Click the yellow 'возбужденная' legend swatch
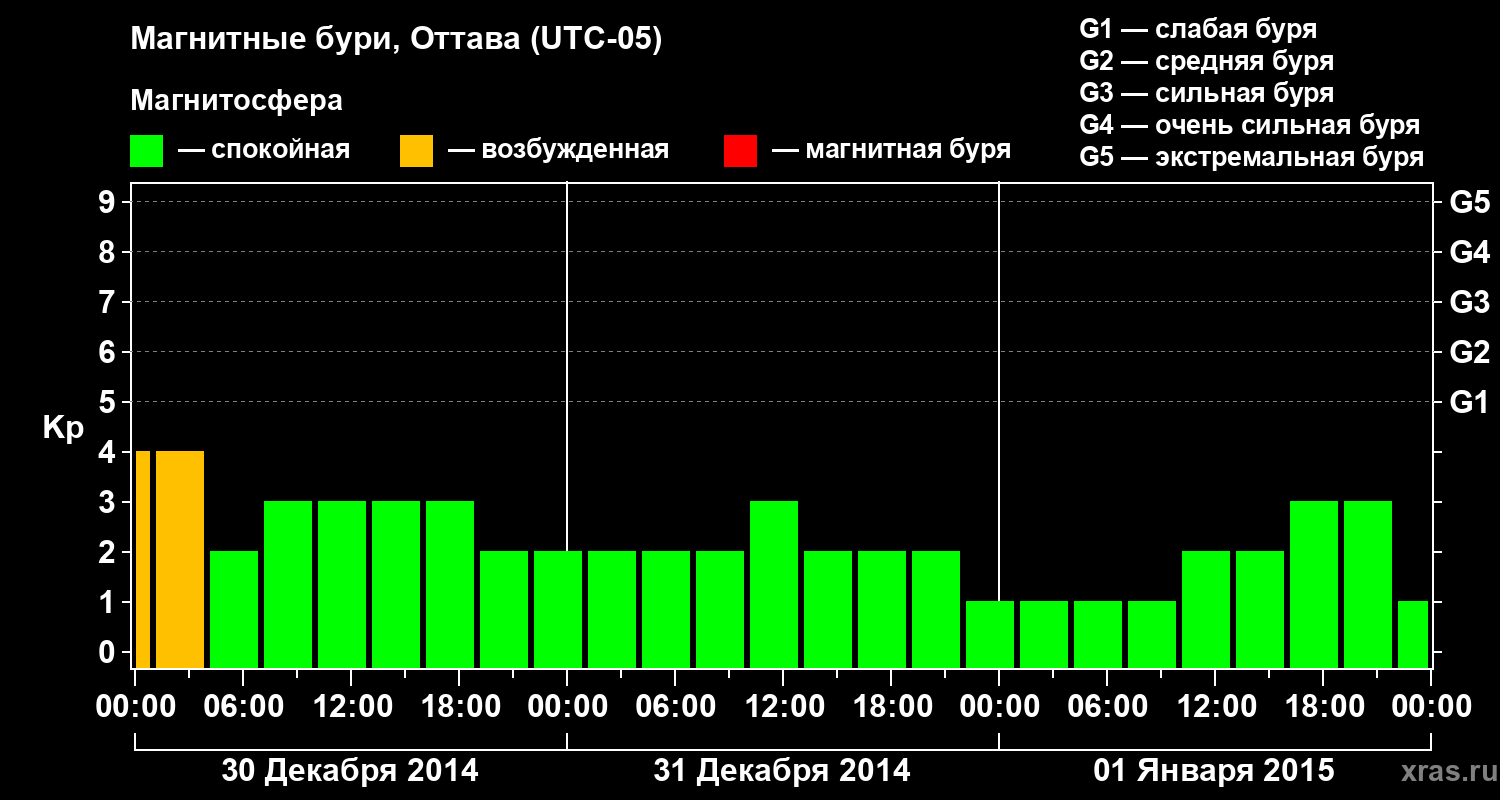This screenshot has width=1500, height=800. pyautogui.click(x=416, y=151)
